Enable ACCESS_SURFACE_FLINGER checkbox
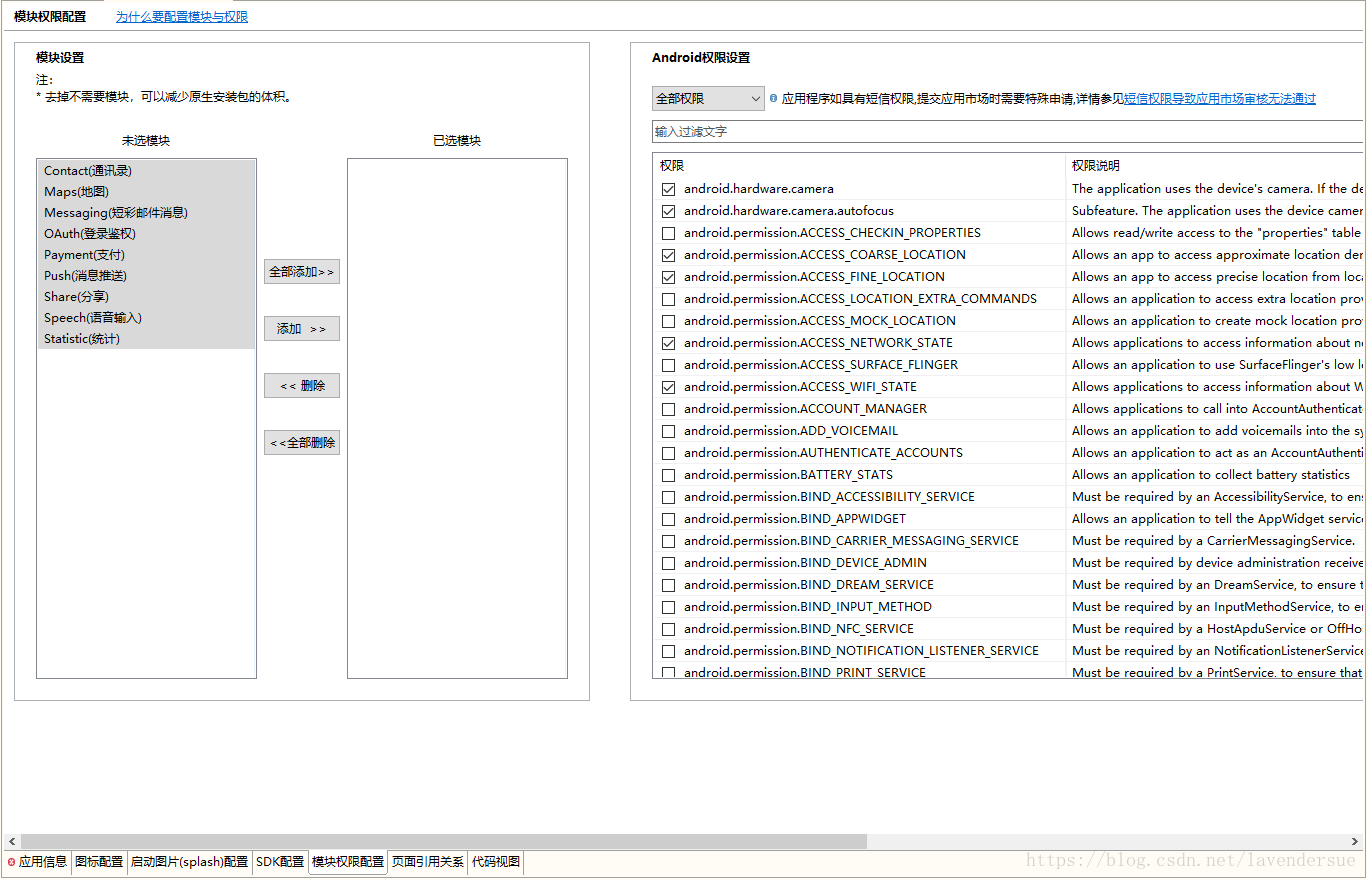This screenshot has width=1367, height=880. pos(668,365)
